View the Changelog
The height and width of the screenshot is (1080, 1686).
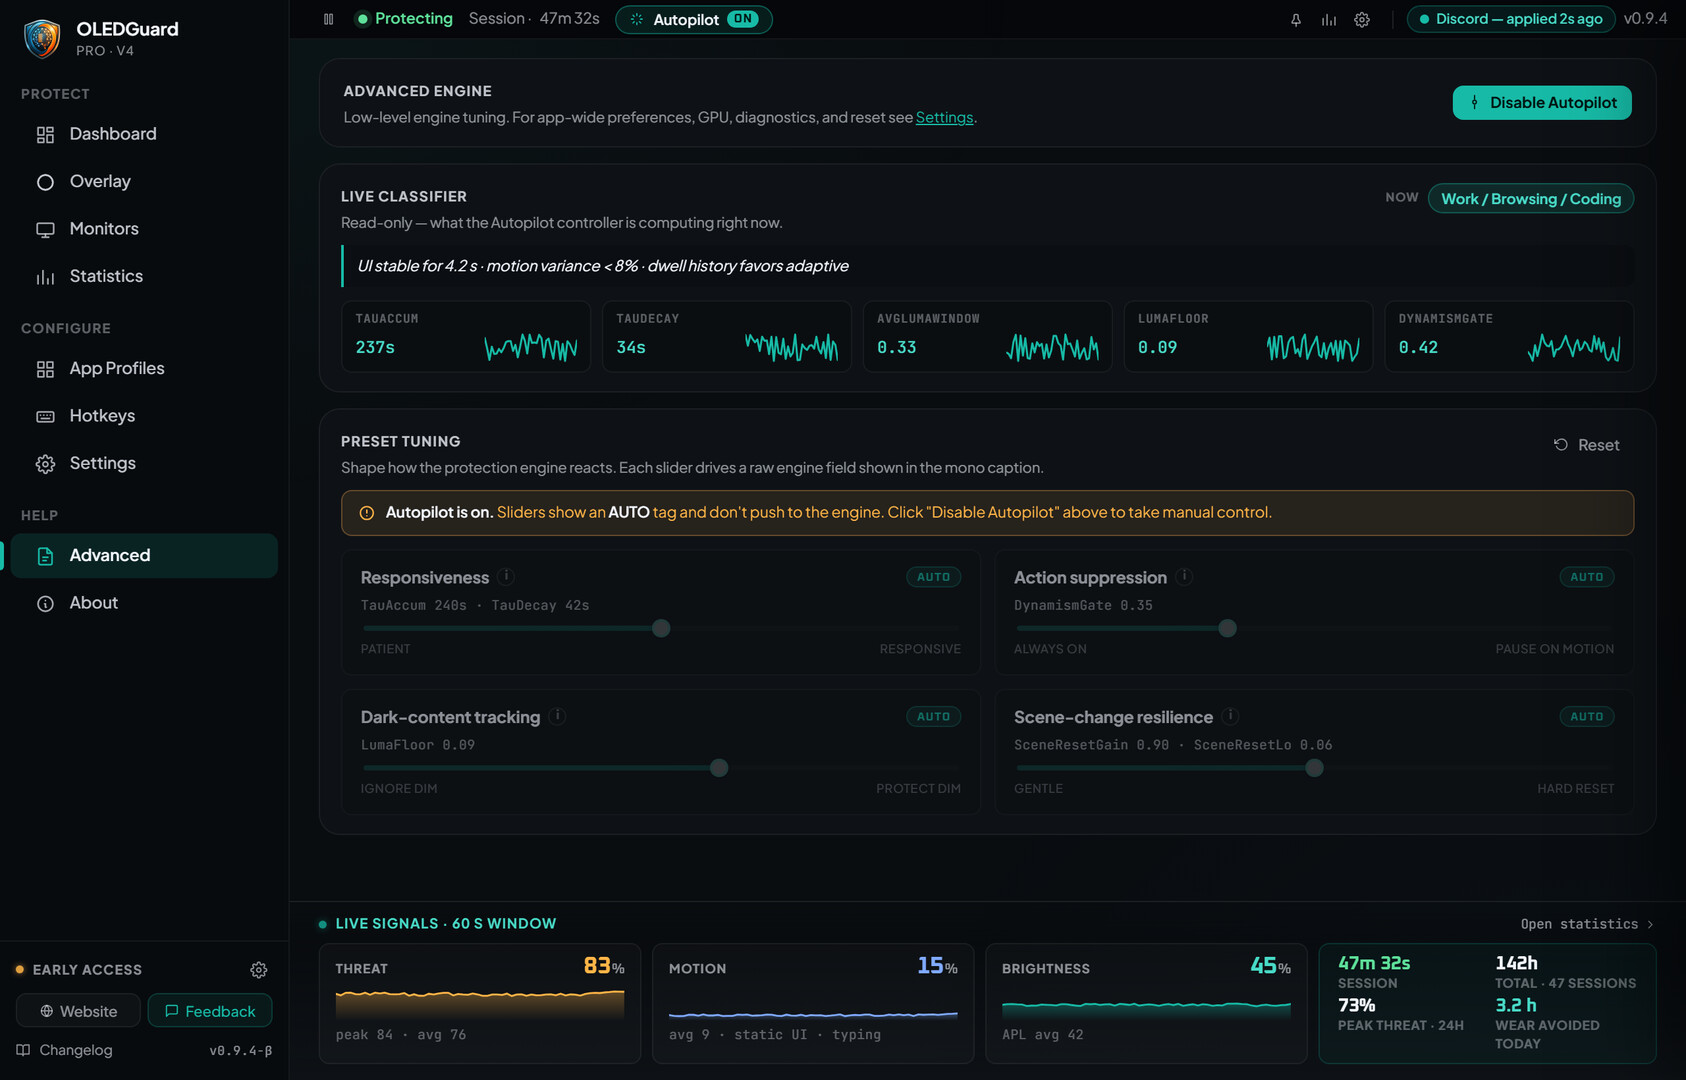click(65, 1050)
